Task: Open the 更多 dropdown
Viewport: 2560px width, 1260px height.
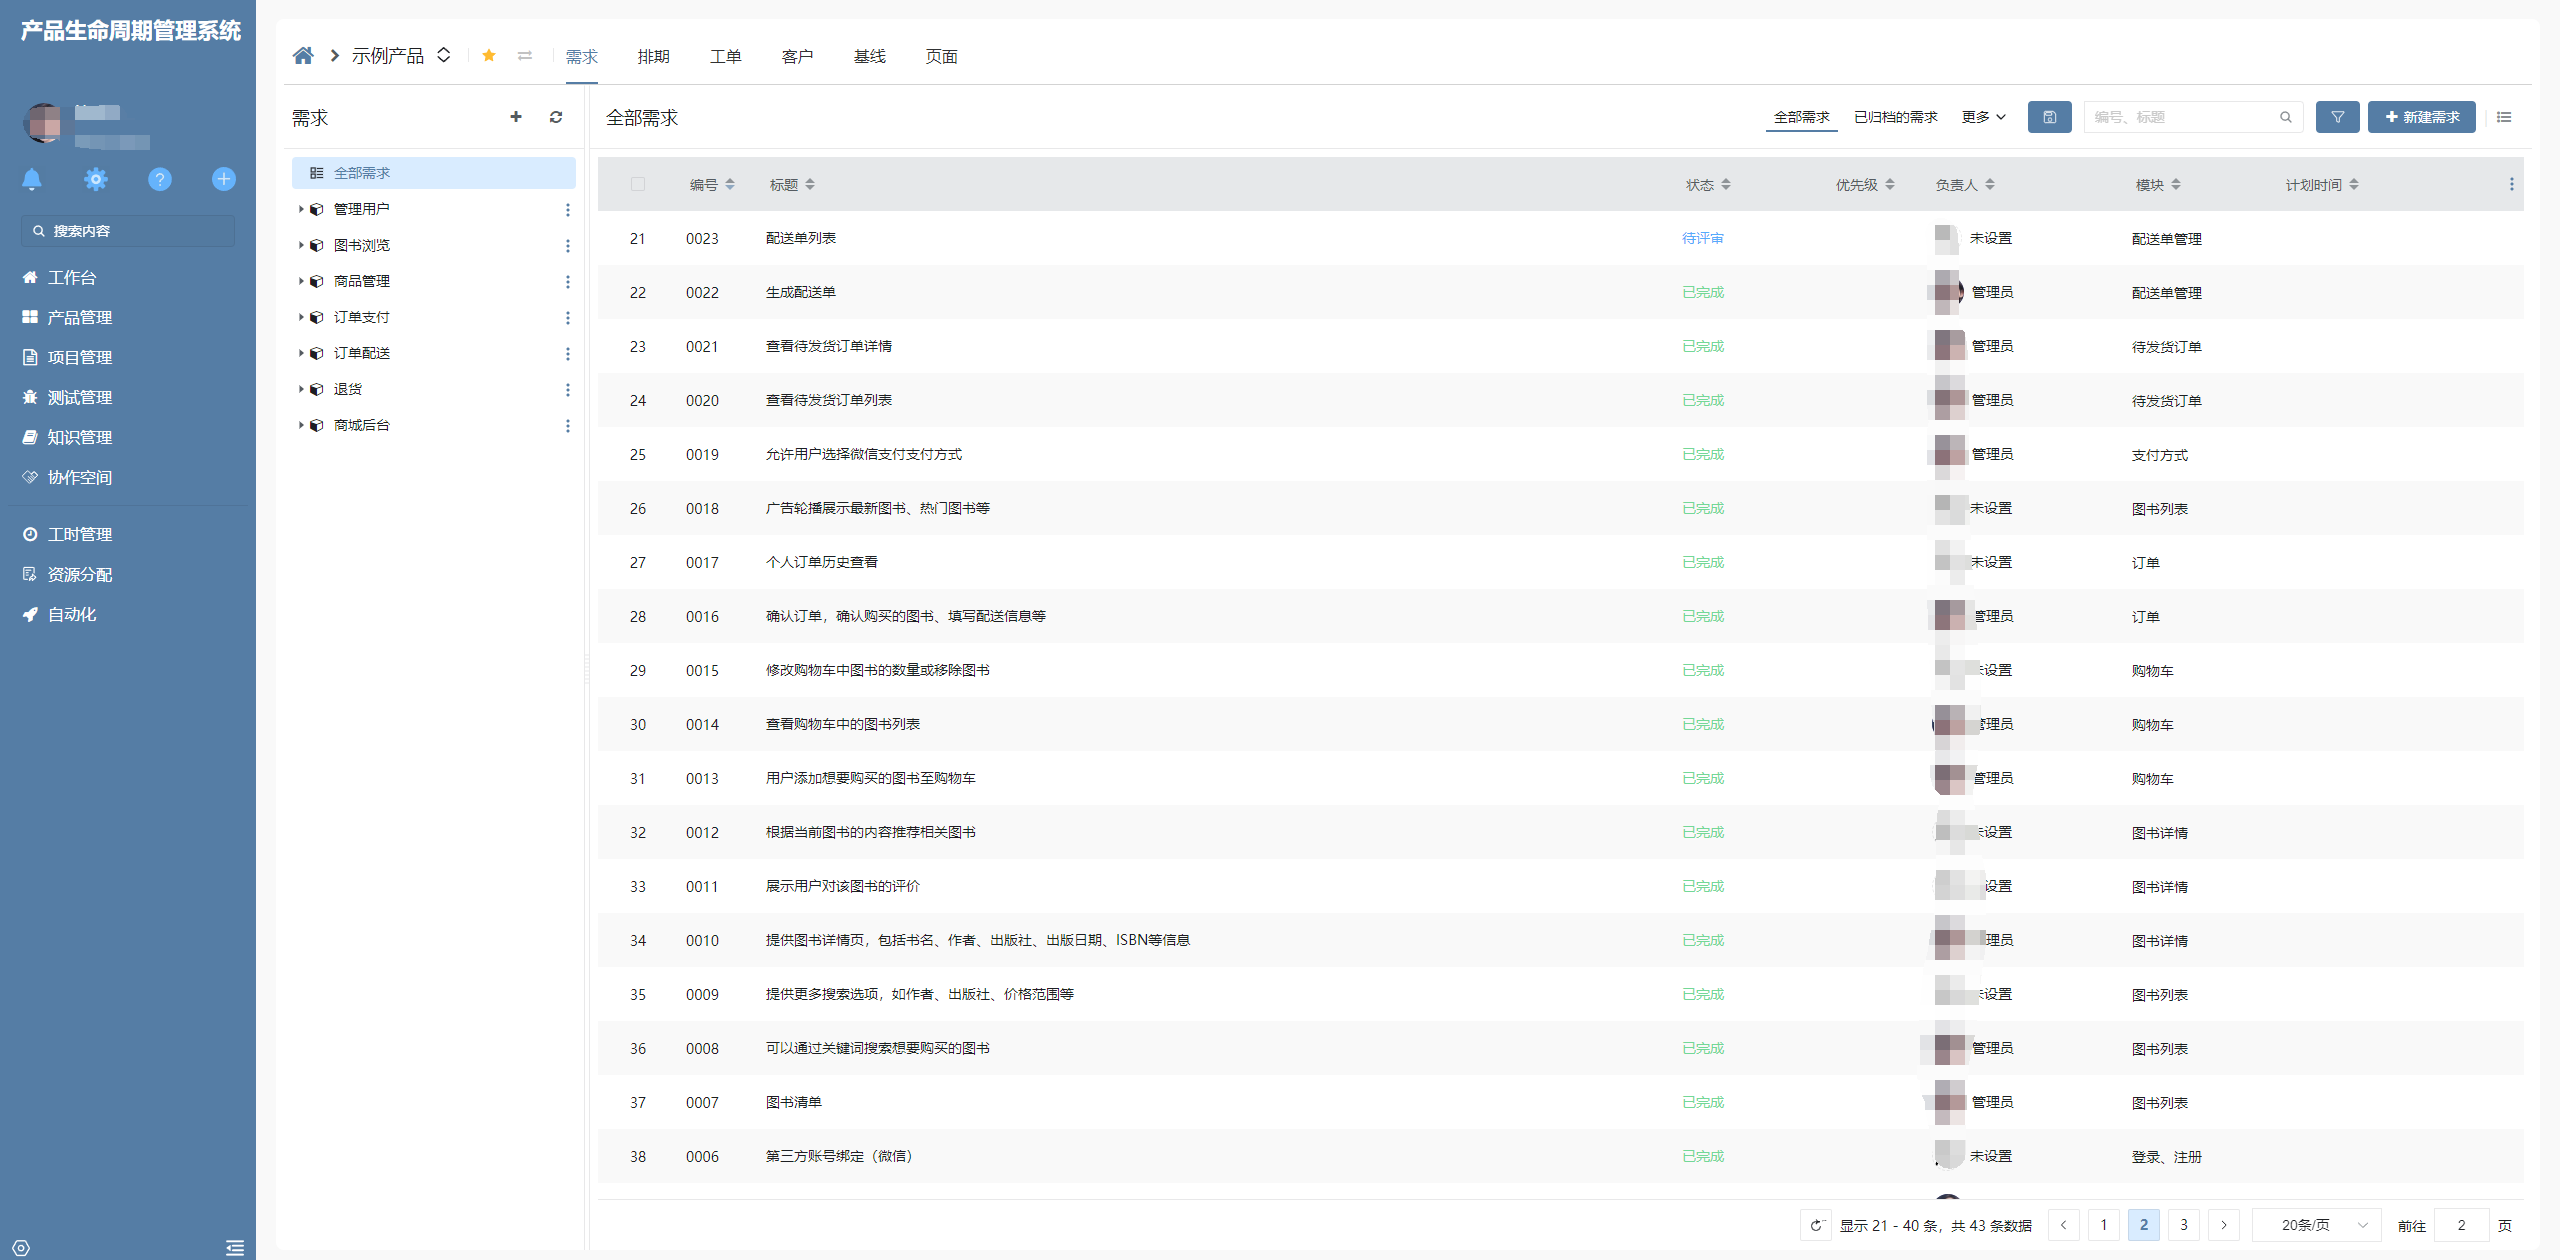Action: (1983, 117)
